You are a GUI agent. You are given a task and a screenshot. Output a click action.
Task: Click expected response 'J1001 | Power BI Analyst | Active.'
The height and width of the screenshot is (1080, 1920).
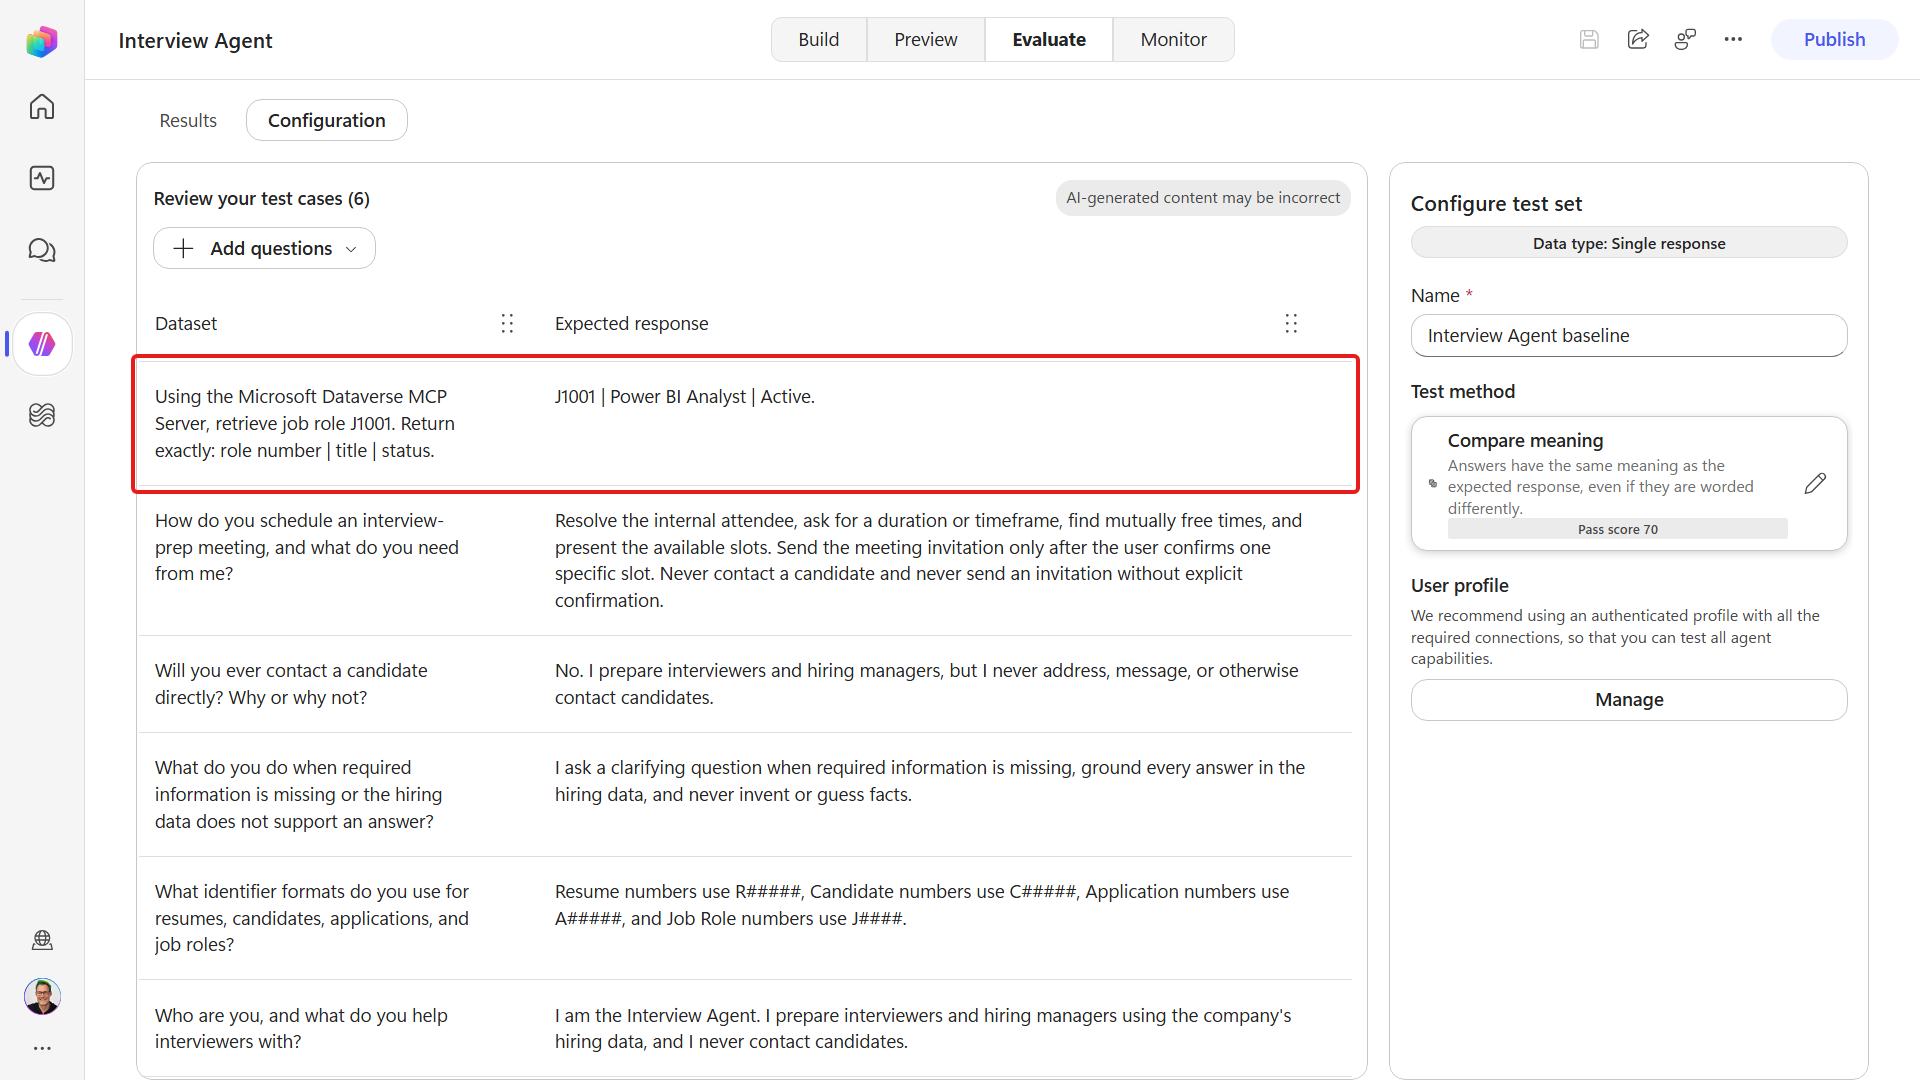(x=685, y=397)
